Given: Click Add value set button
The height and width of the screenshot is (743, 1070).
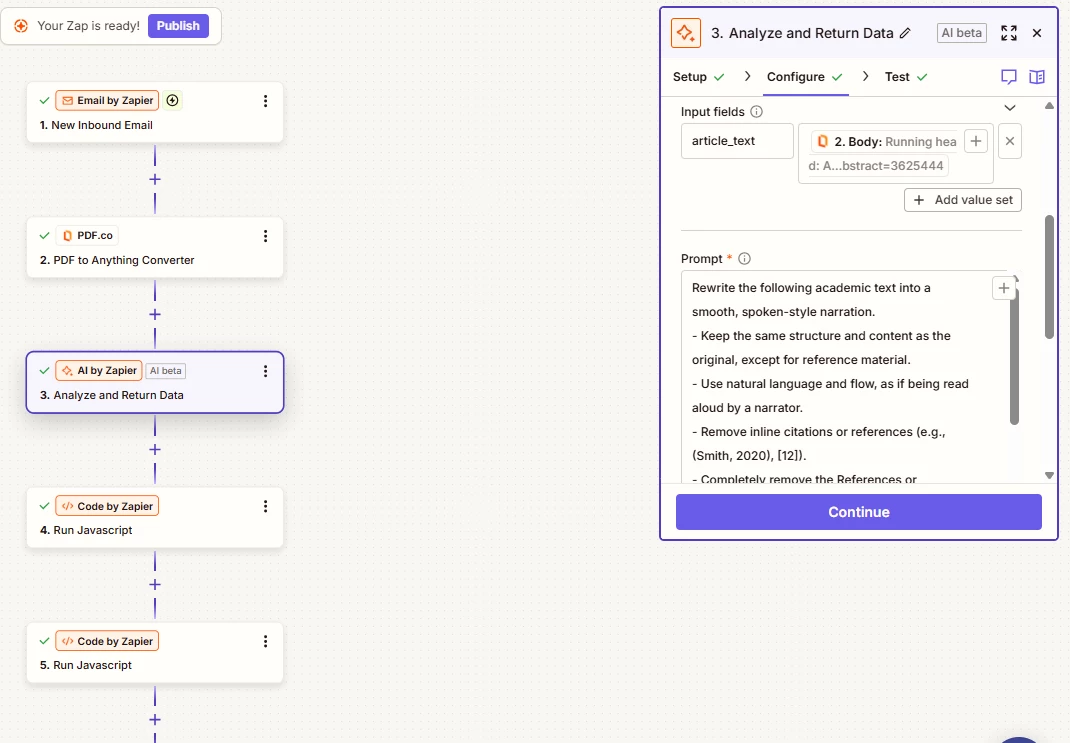Looking at the screenshot, I should (x=963, y=200).
